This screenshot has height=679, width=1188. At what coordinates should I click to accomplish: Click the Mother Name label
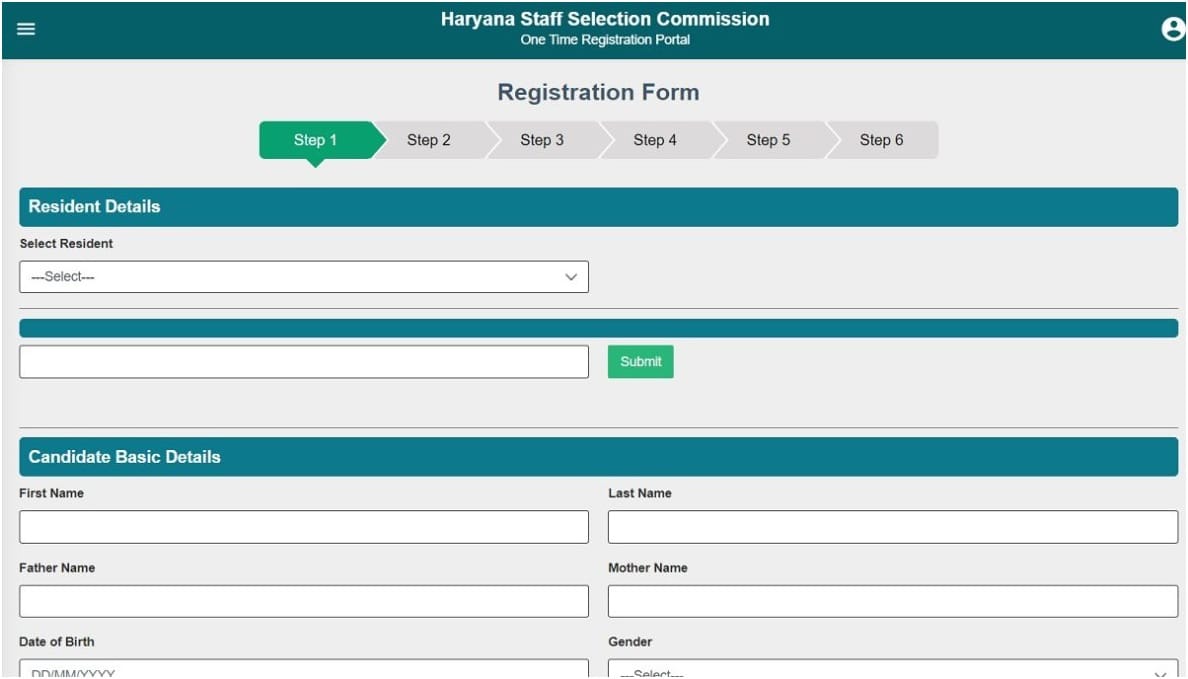648,568
